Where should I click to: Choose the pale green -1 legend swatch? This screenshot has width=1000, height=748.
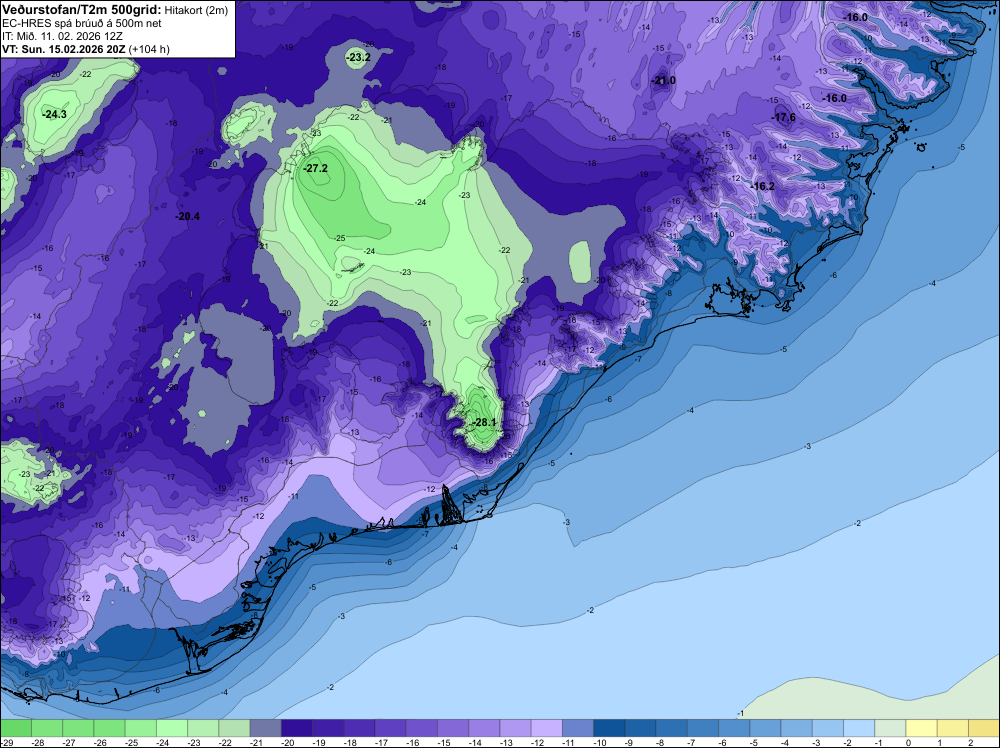(x=890, y=728)
